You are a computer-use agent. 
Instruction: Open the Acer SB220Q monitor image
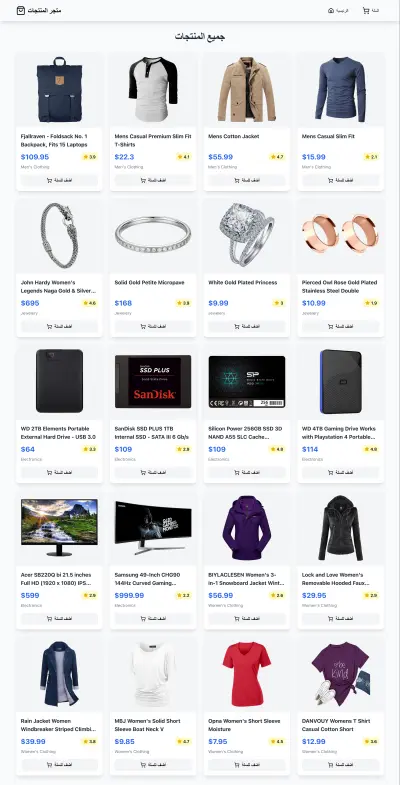pyautogui.click(x=59, y=528)
